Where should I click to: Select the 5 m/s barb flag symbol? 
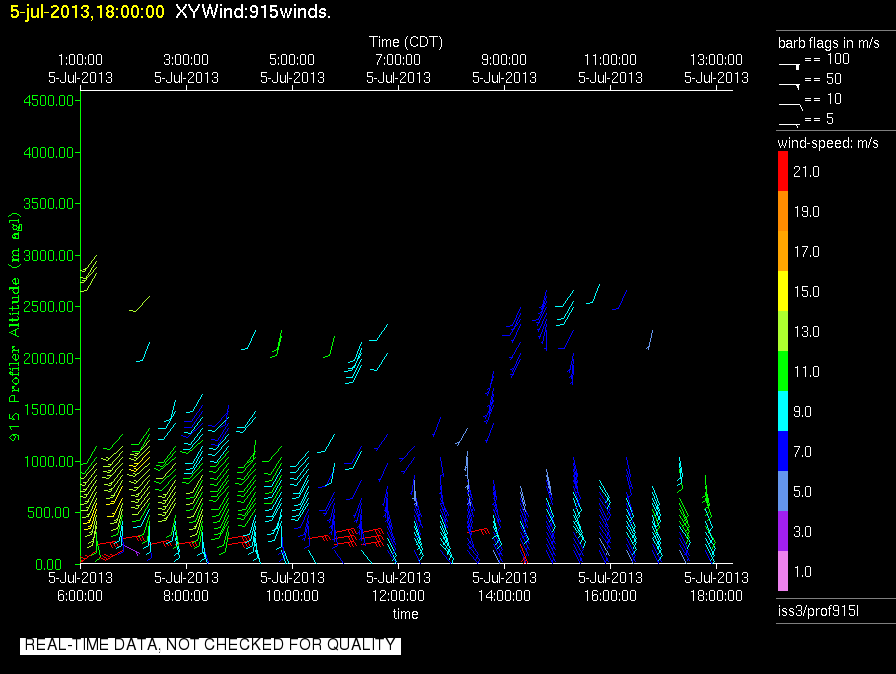790,122
